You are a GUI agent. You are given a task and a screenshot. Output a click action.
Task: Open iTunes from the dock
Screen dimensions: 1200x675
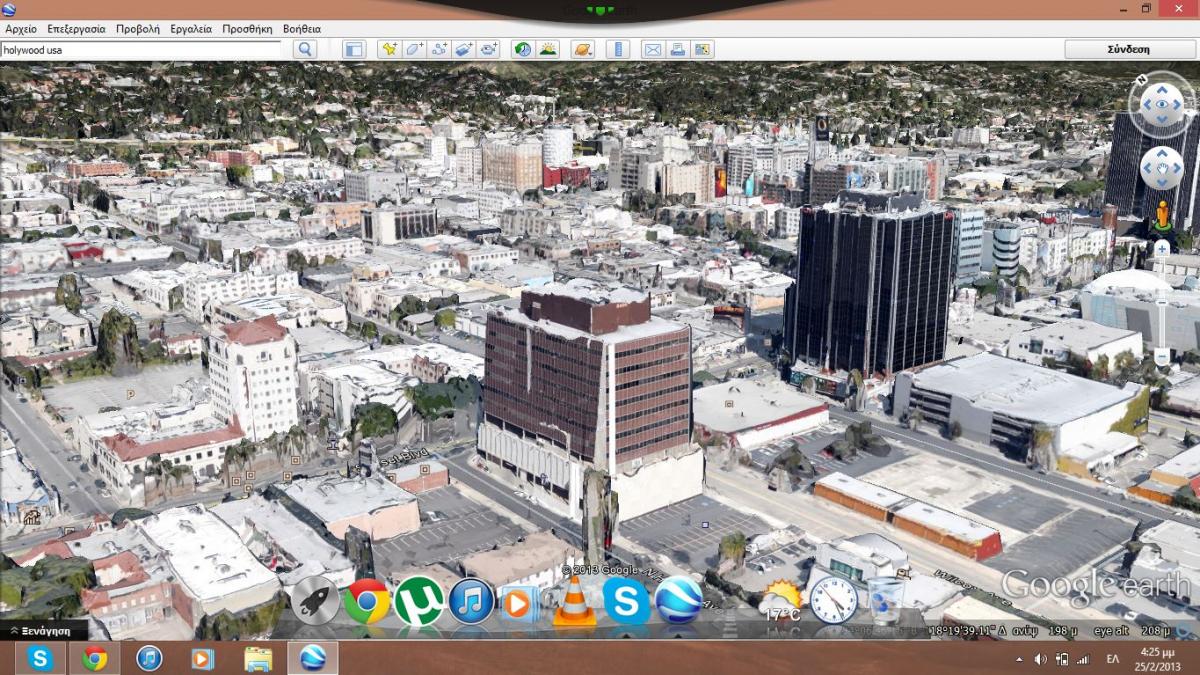(471, 602)
